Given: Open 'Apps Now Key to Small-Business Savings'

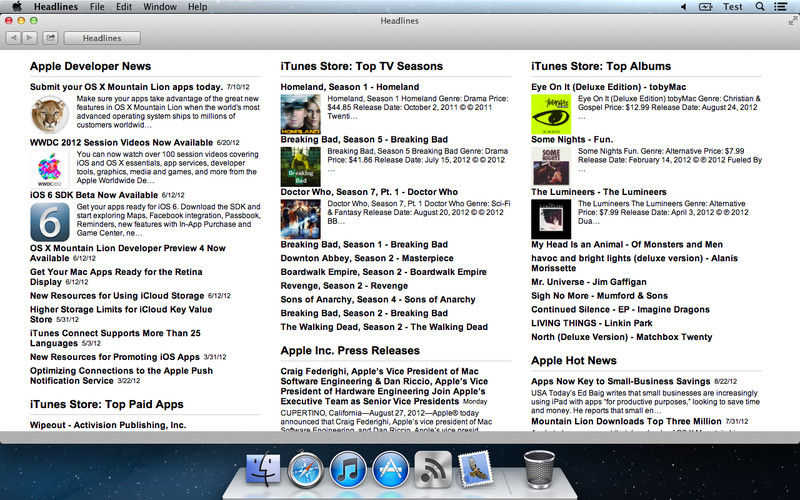Looking at the screenshot, I should 620,381.
